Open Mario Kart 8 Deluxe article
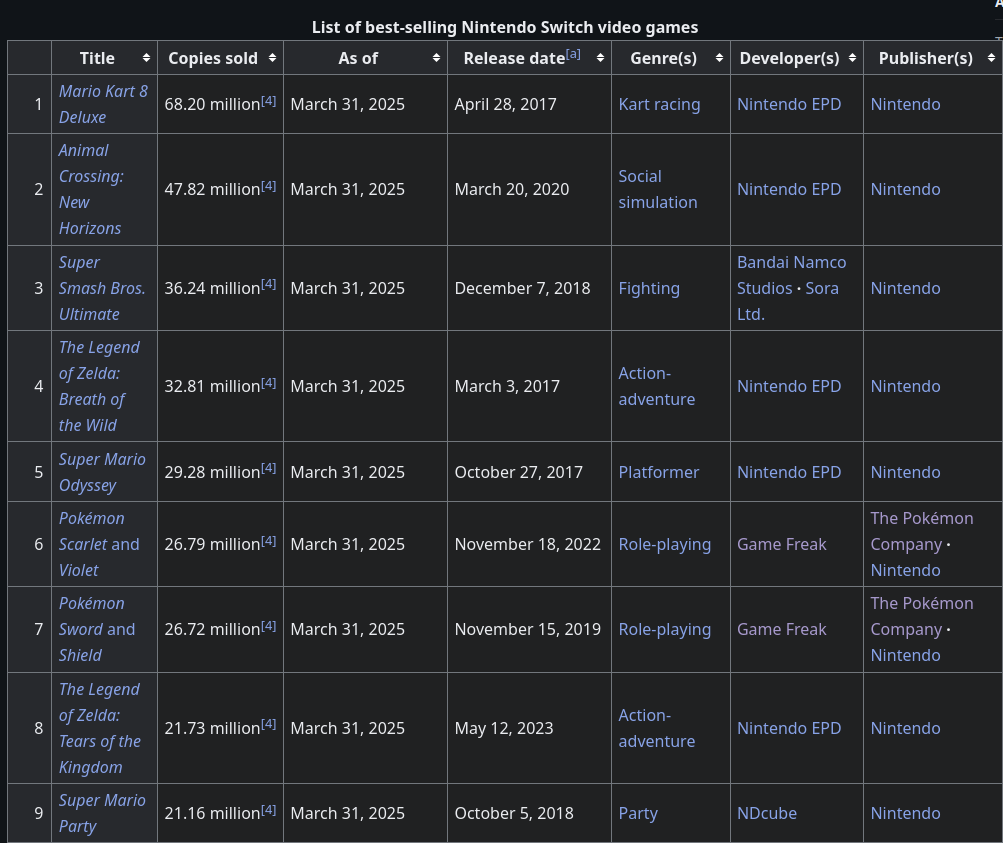This screenshot has height=843, width=1003. (103, 104)
